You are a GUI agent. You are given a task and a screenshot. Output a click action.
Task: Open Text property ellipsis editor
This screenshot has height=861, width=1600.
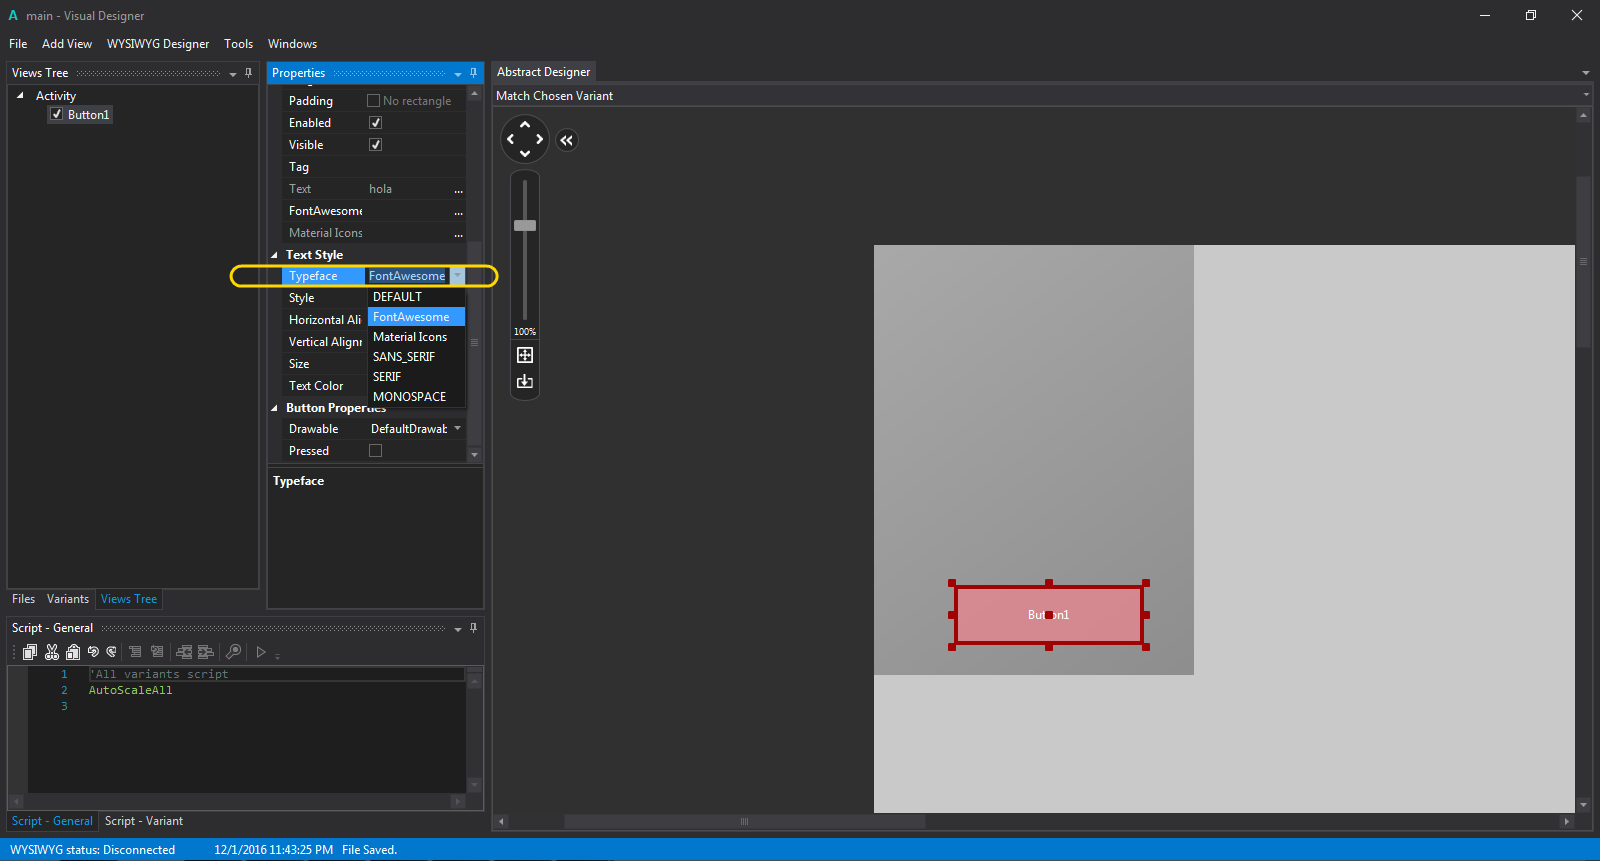click(x=458, y=189)
